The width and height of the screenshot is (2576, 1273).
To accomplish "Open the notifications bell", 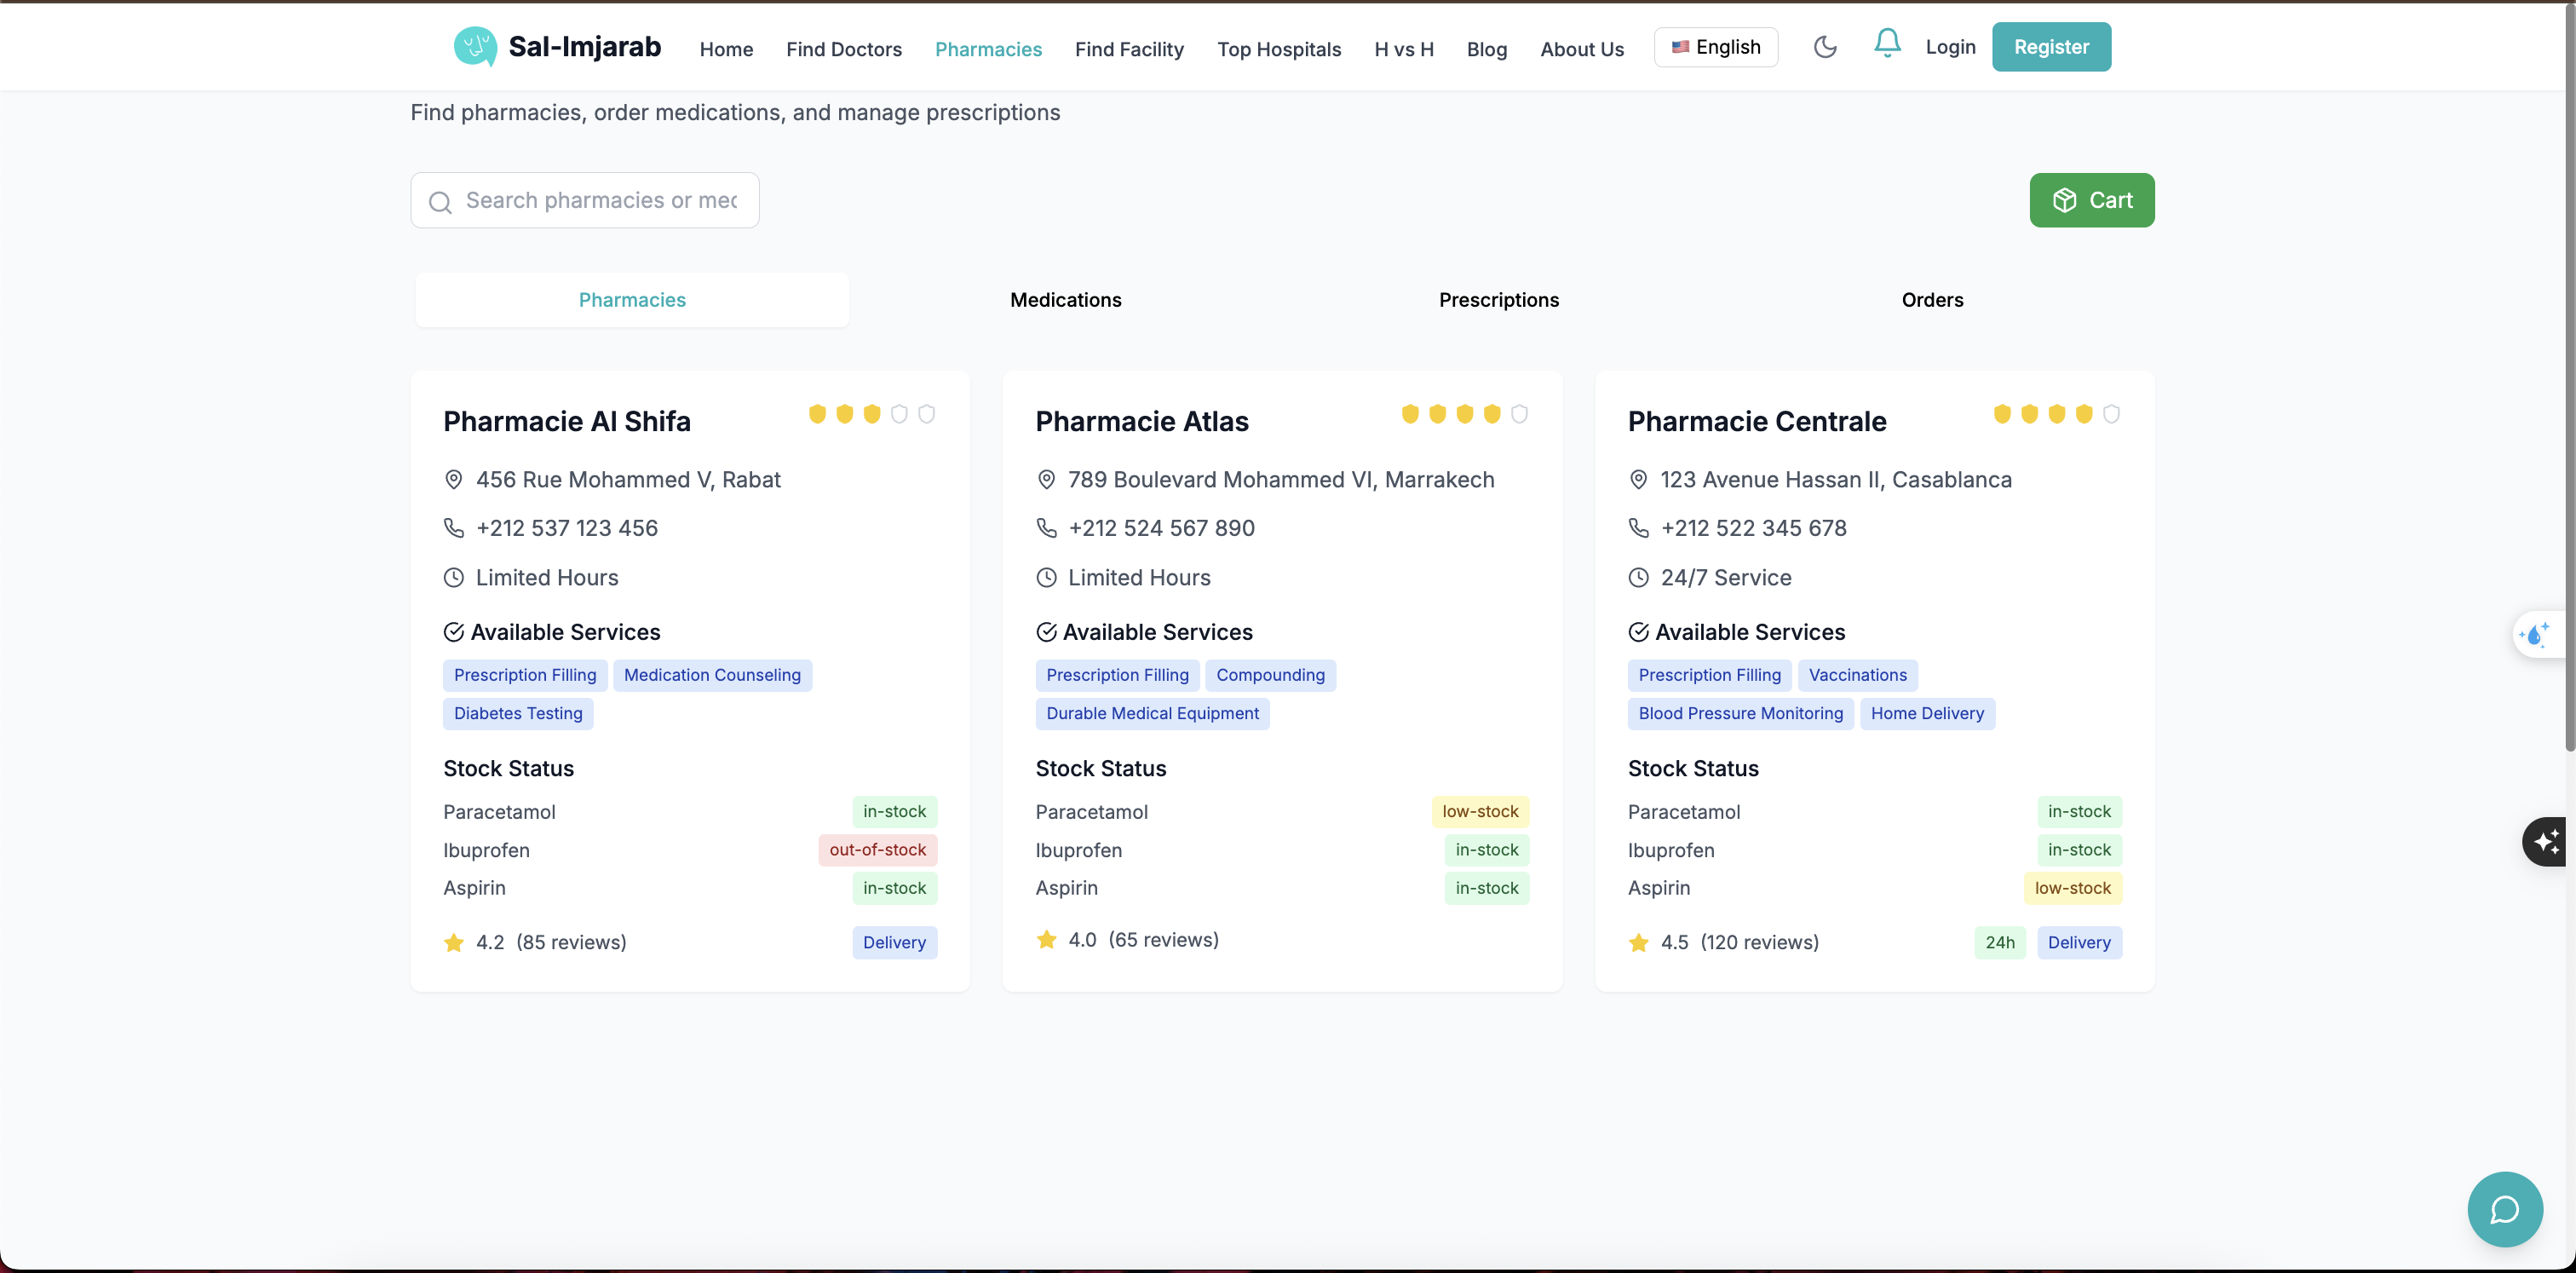I will [x=1886, y=43].
